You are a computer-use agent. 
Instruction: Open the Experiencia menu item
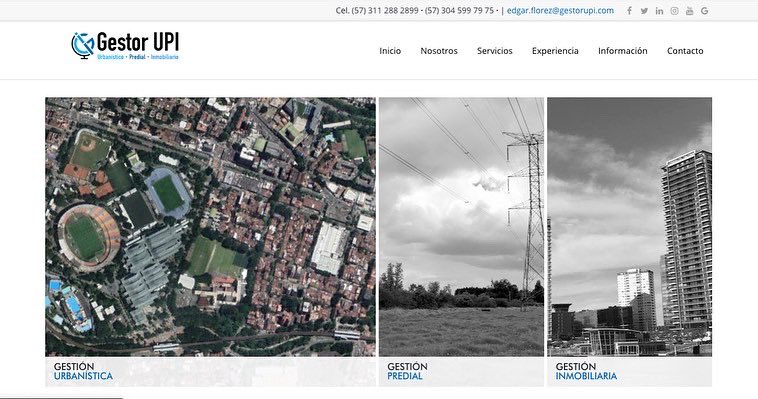[555, 51]
